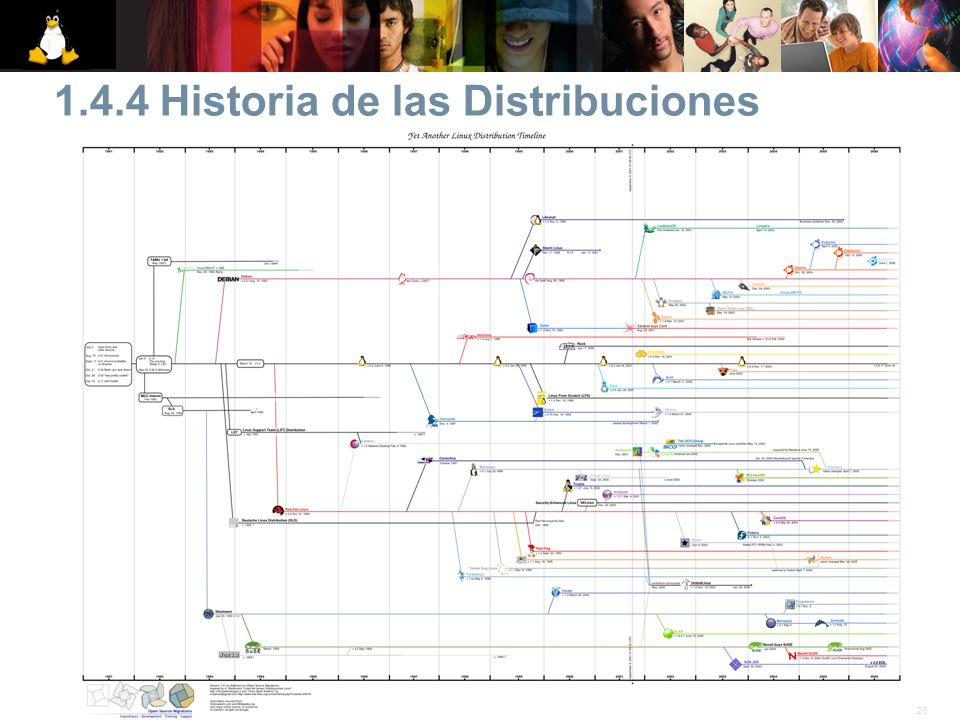Click the UnitedLinux logo

coord(686,583)
